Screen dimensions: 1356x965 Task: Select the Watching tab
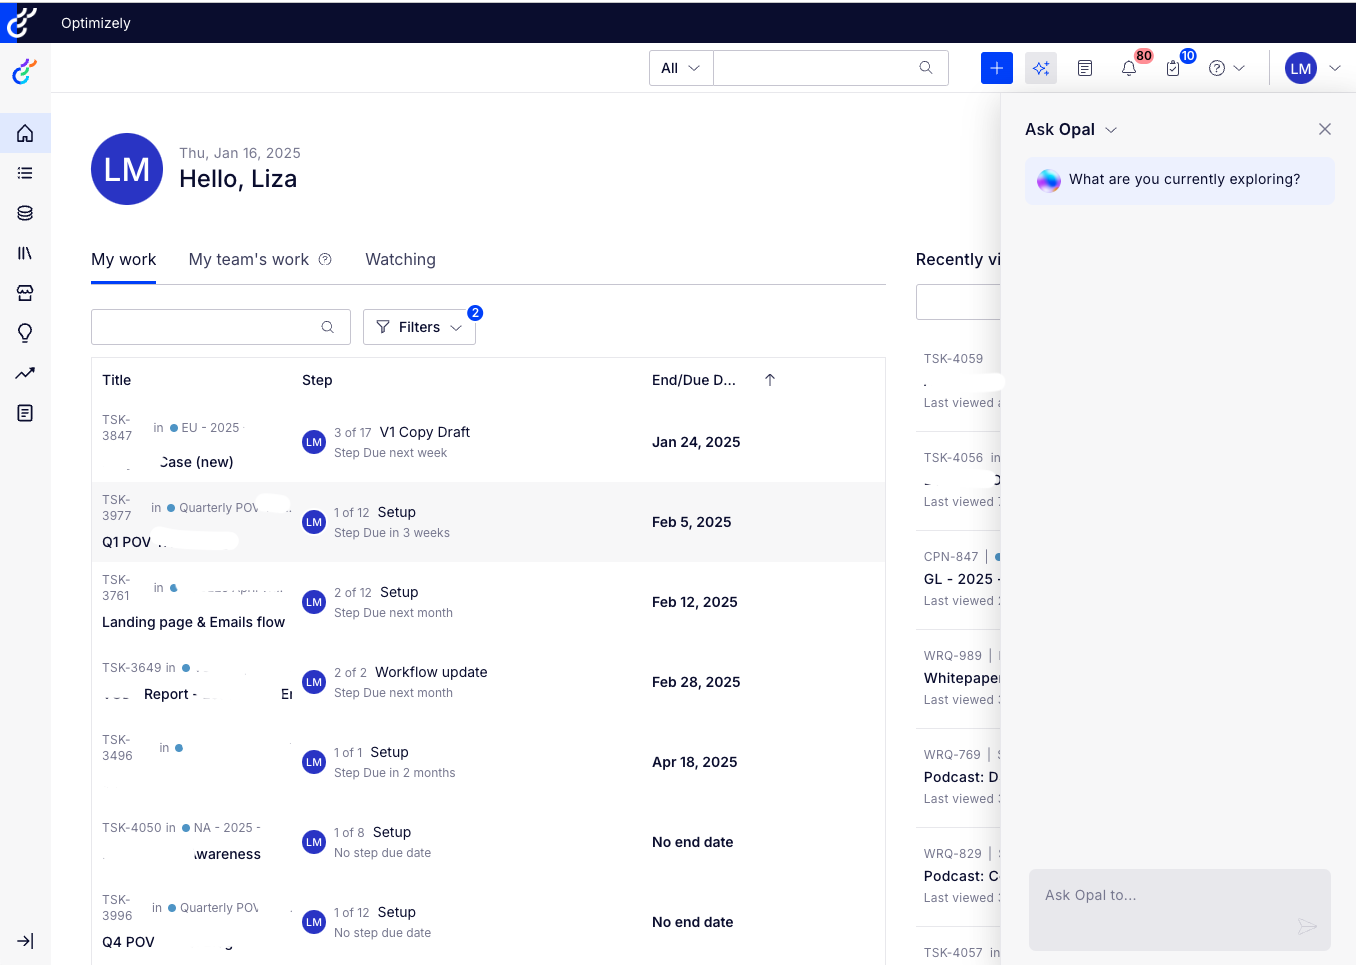(400, 259)
